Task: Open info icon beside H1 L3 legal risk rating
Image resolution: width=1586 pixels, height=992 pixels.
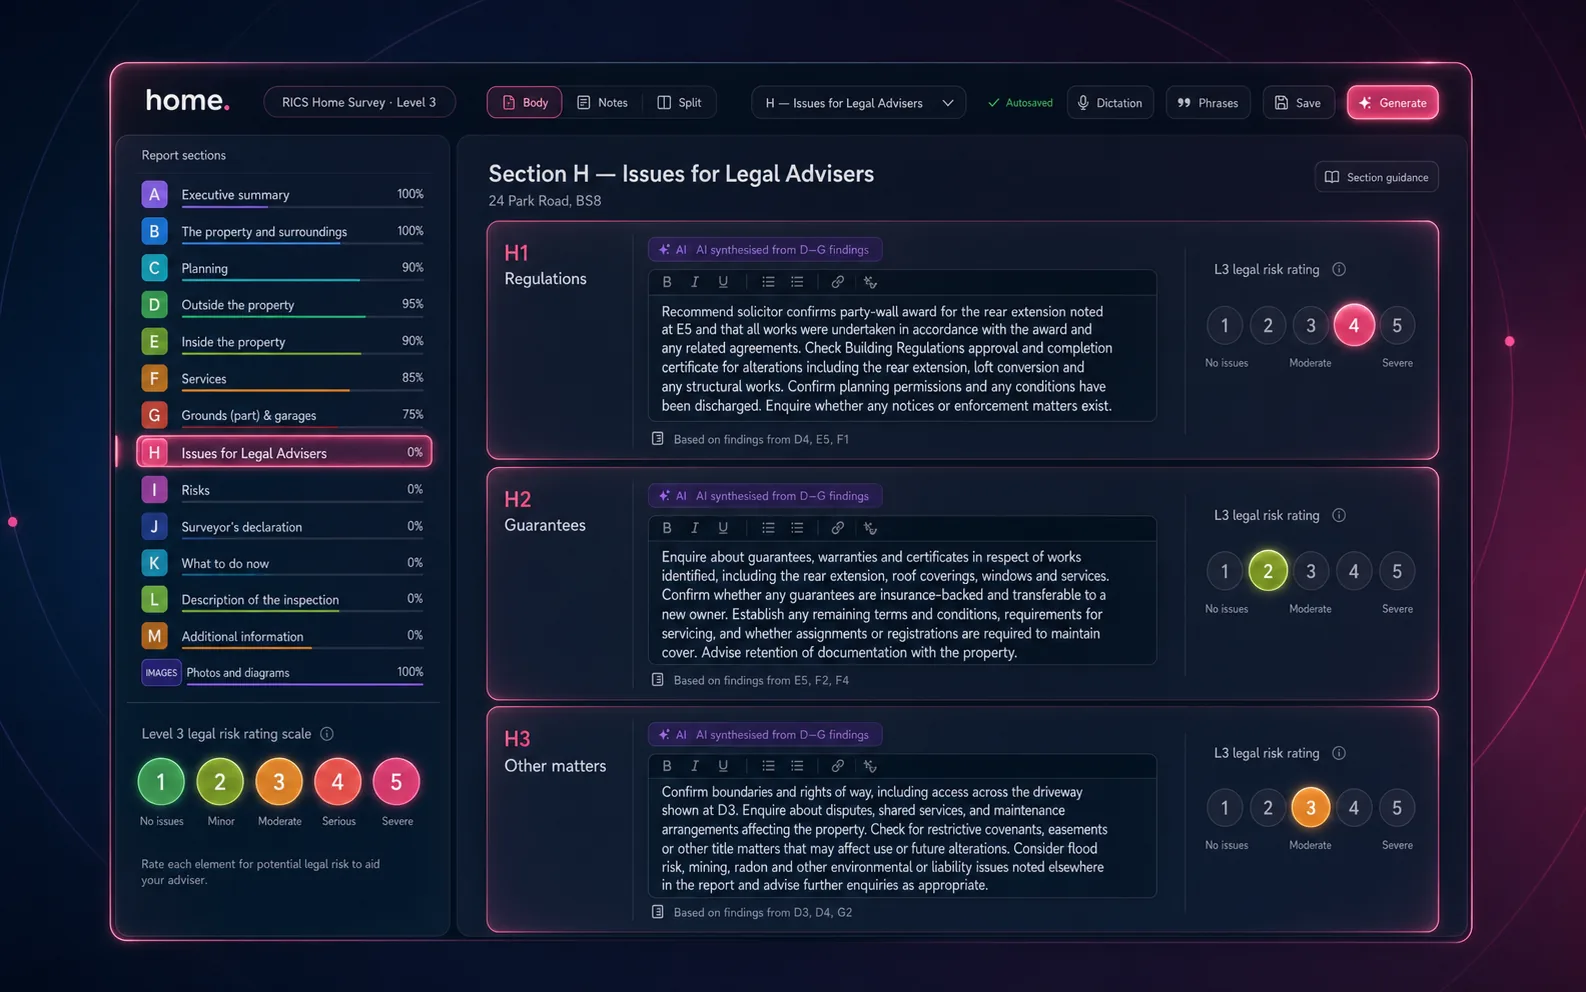Action: point(1339,270)
